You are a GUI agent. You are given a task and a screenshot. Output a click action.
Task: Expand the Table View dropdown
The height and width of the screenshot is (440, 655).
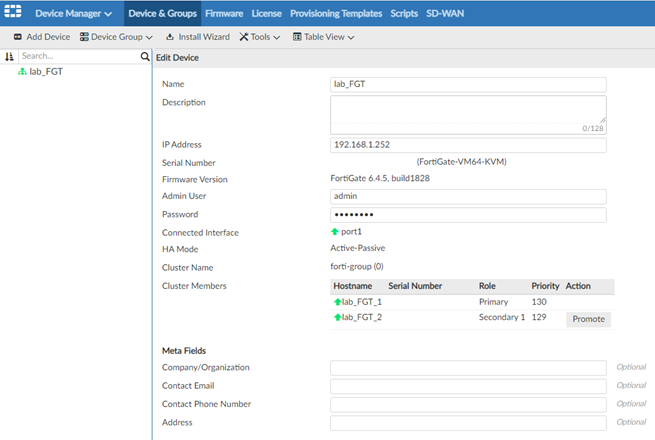point(323,37)
